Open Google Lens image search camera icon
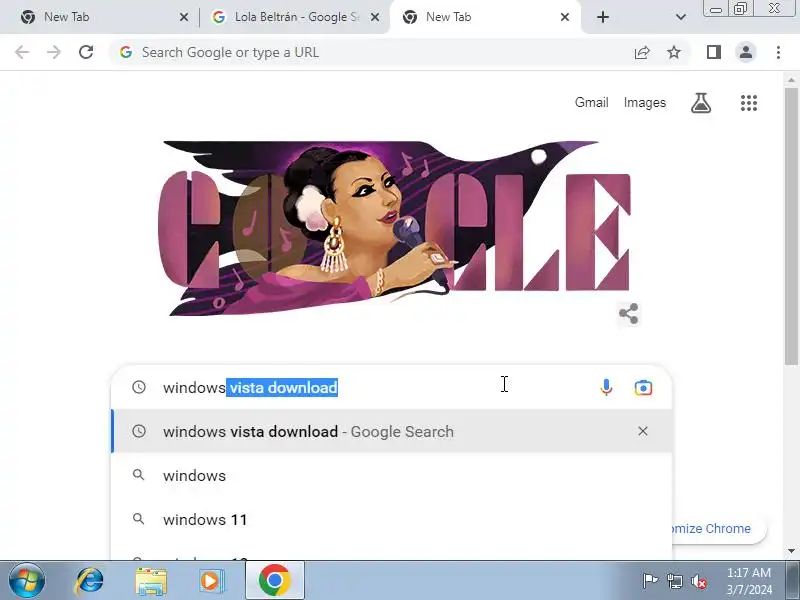This screenshot has height=600, width=800. tap(643, 388)
